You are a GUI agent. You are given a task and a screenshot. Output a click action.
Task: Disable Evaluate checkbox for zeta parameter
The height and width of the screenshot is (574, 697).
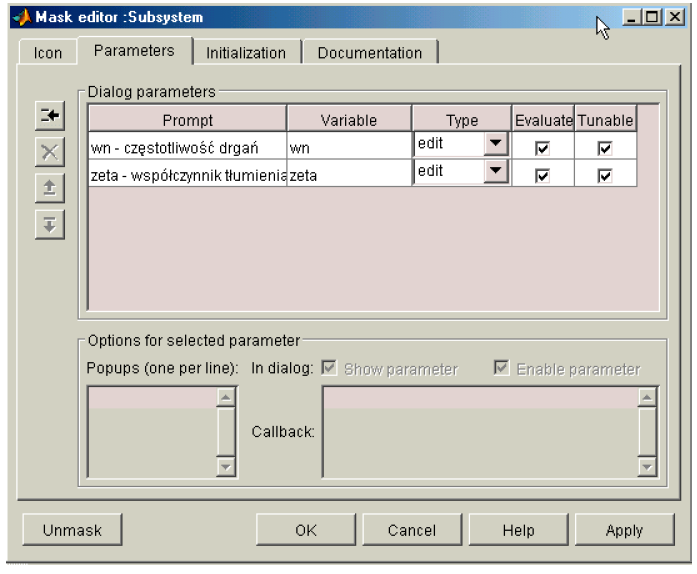click(x=542, y=175)
